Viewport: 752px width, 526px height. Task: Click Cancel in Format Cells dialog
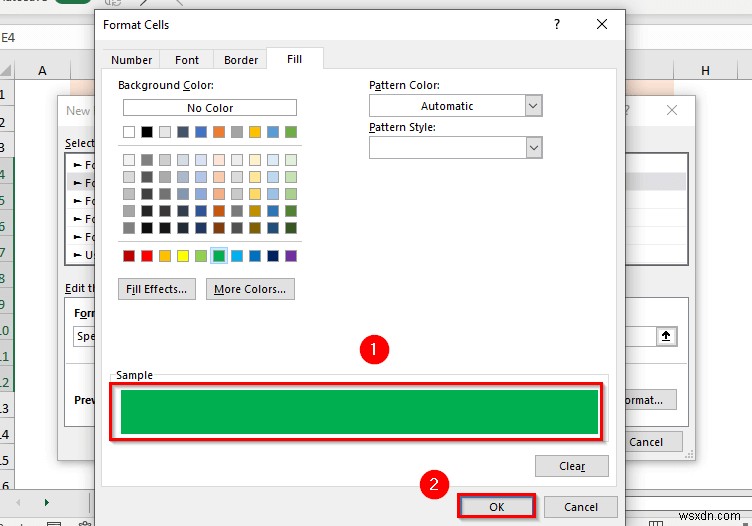[x=581, y=506]
